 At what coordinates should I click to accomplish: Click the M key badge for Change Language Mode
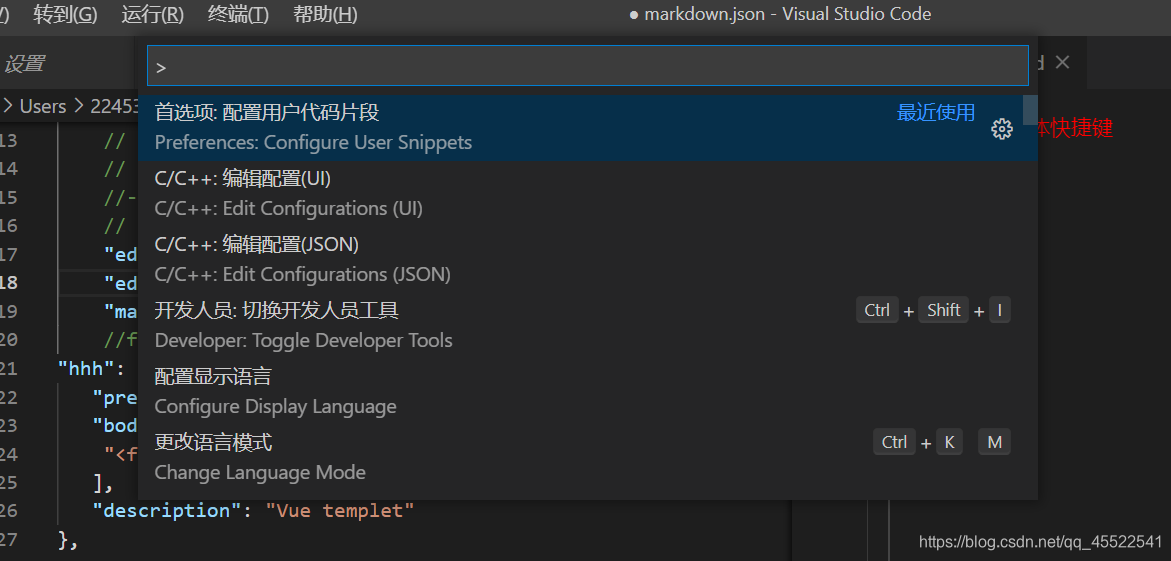[994, 442]
